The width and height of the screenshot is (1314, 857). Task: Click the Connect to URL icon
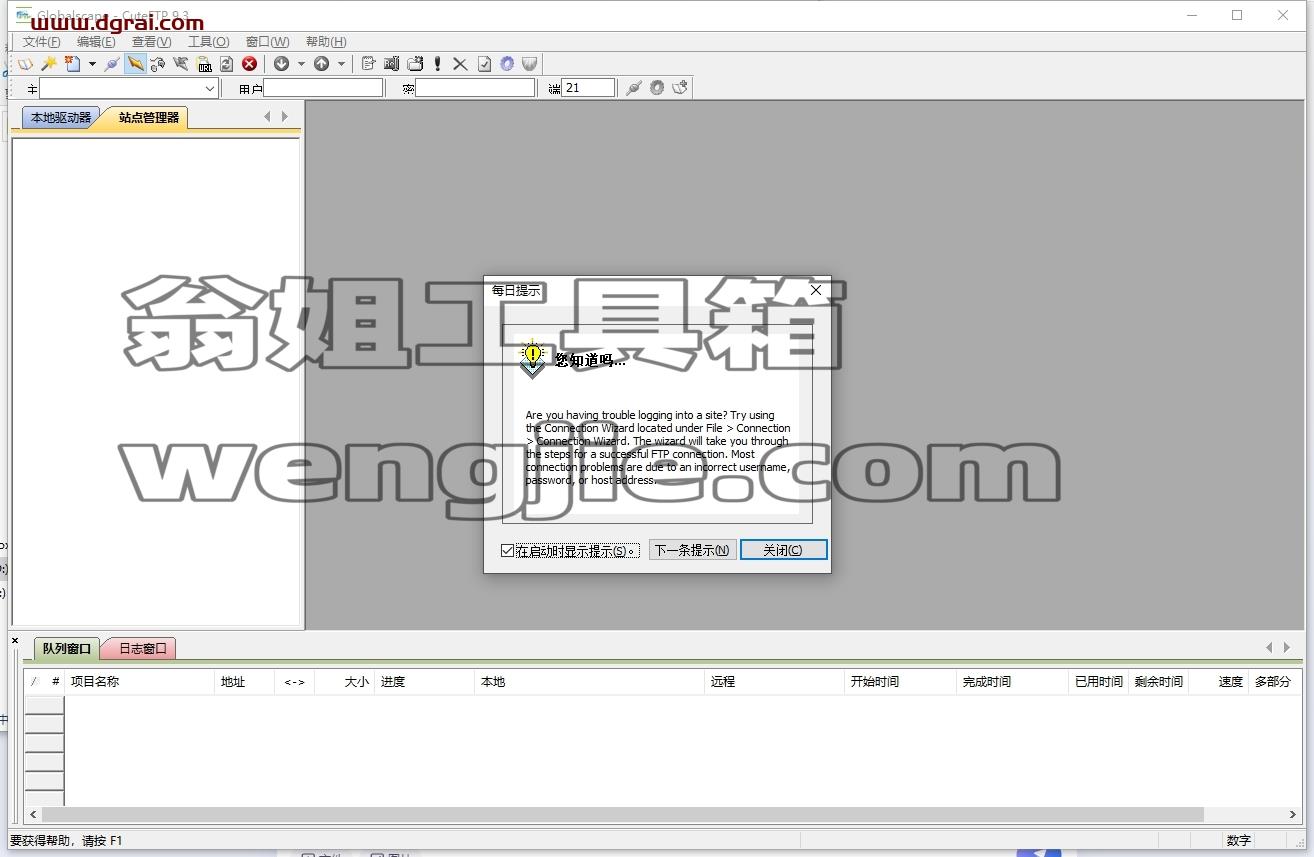pyautogui.click(x=204, y=64)
